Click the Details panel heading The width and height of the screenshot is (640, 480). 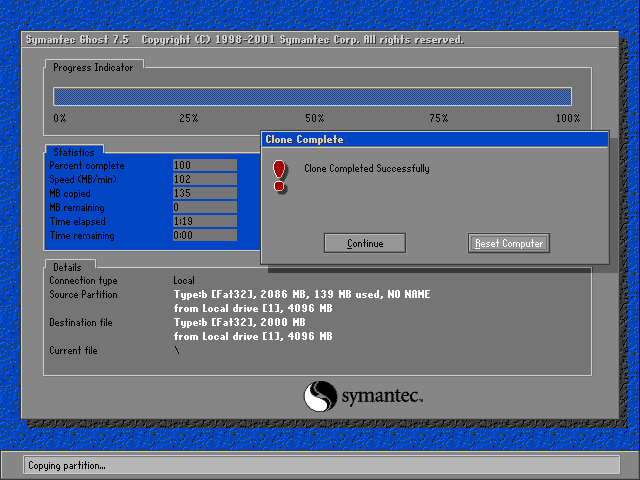click(67, 267)
